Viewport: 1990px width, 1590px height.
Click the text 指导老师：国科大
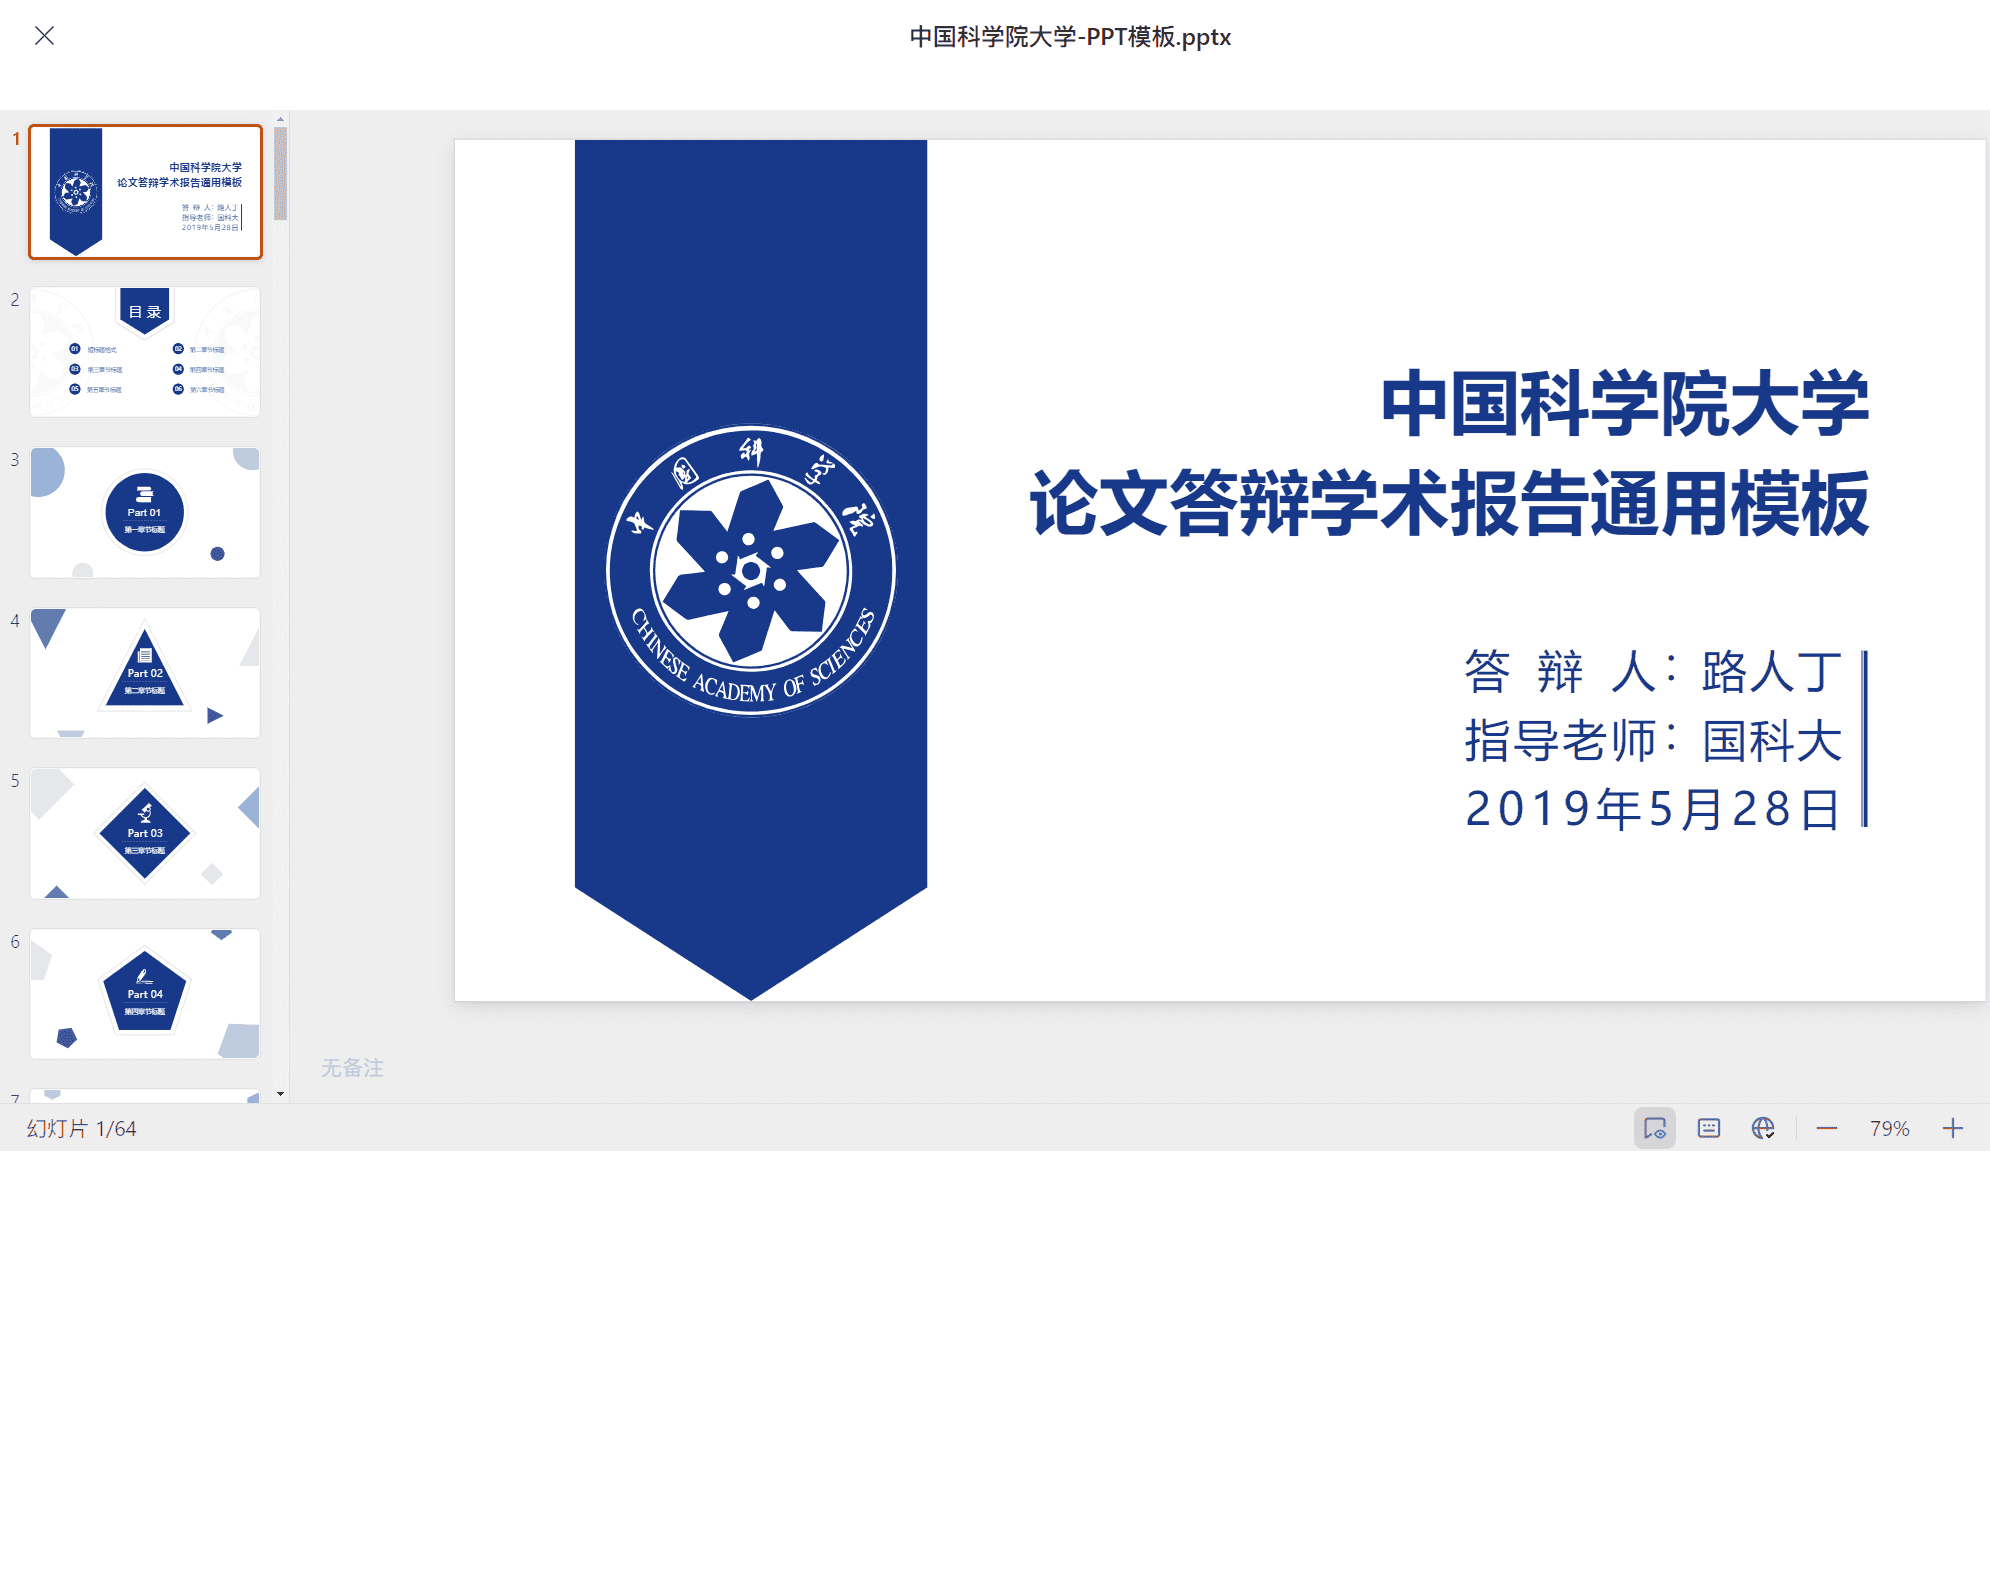click(1653, 741)
